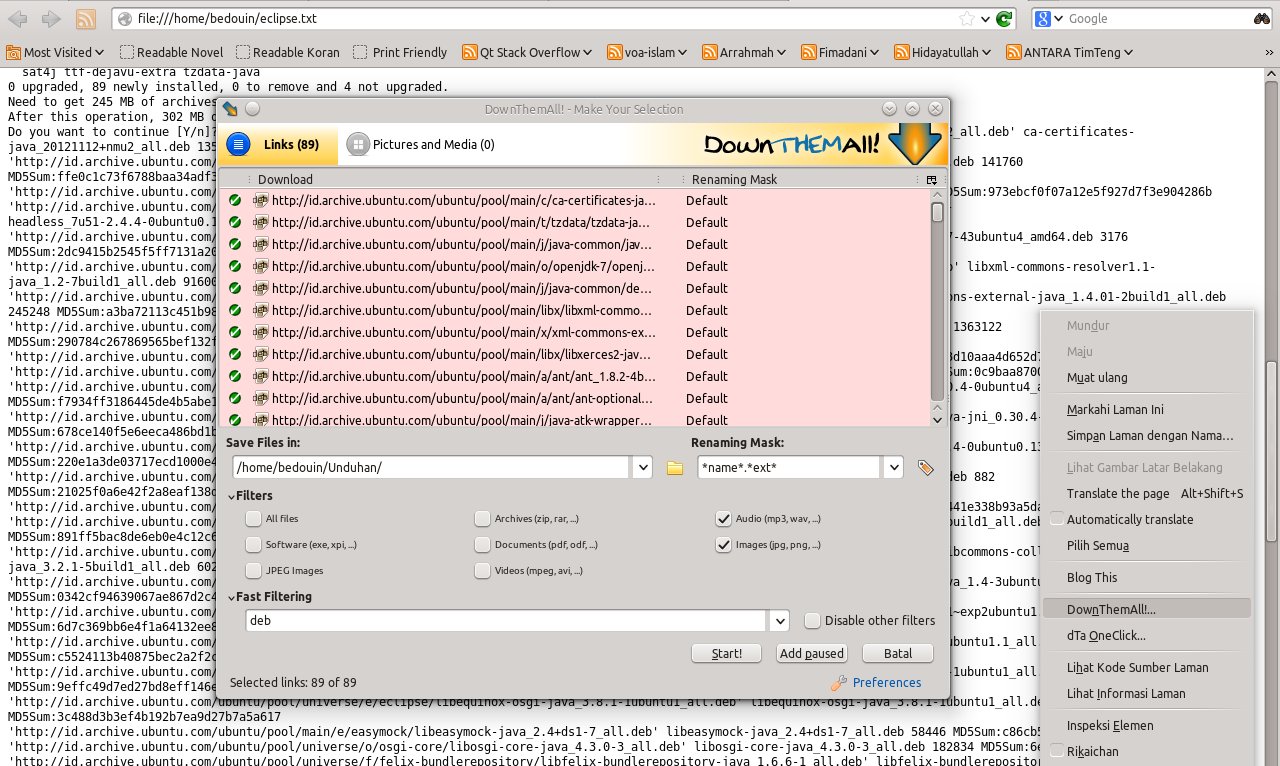Collapse the Filters section
The width and height of the screenshot is (1280, 766).
[x=231, y=496]
